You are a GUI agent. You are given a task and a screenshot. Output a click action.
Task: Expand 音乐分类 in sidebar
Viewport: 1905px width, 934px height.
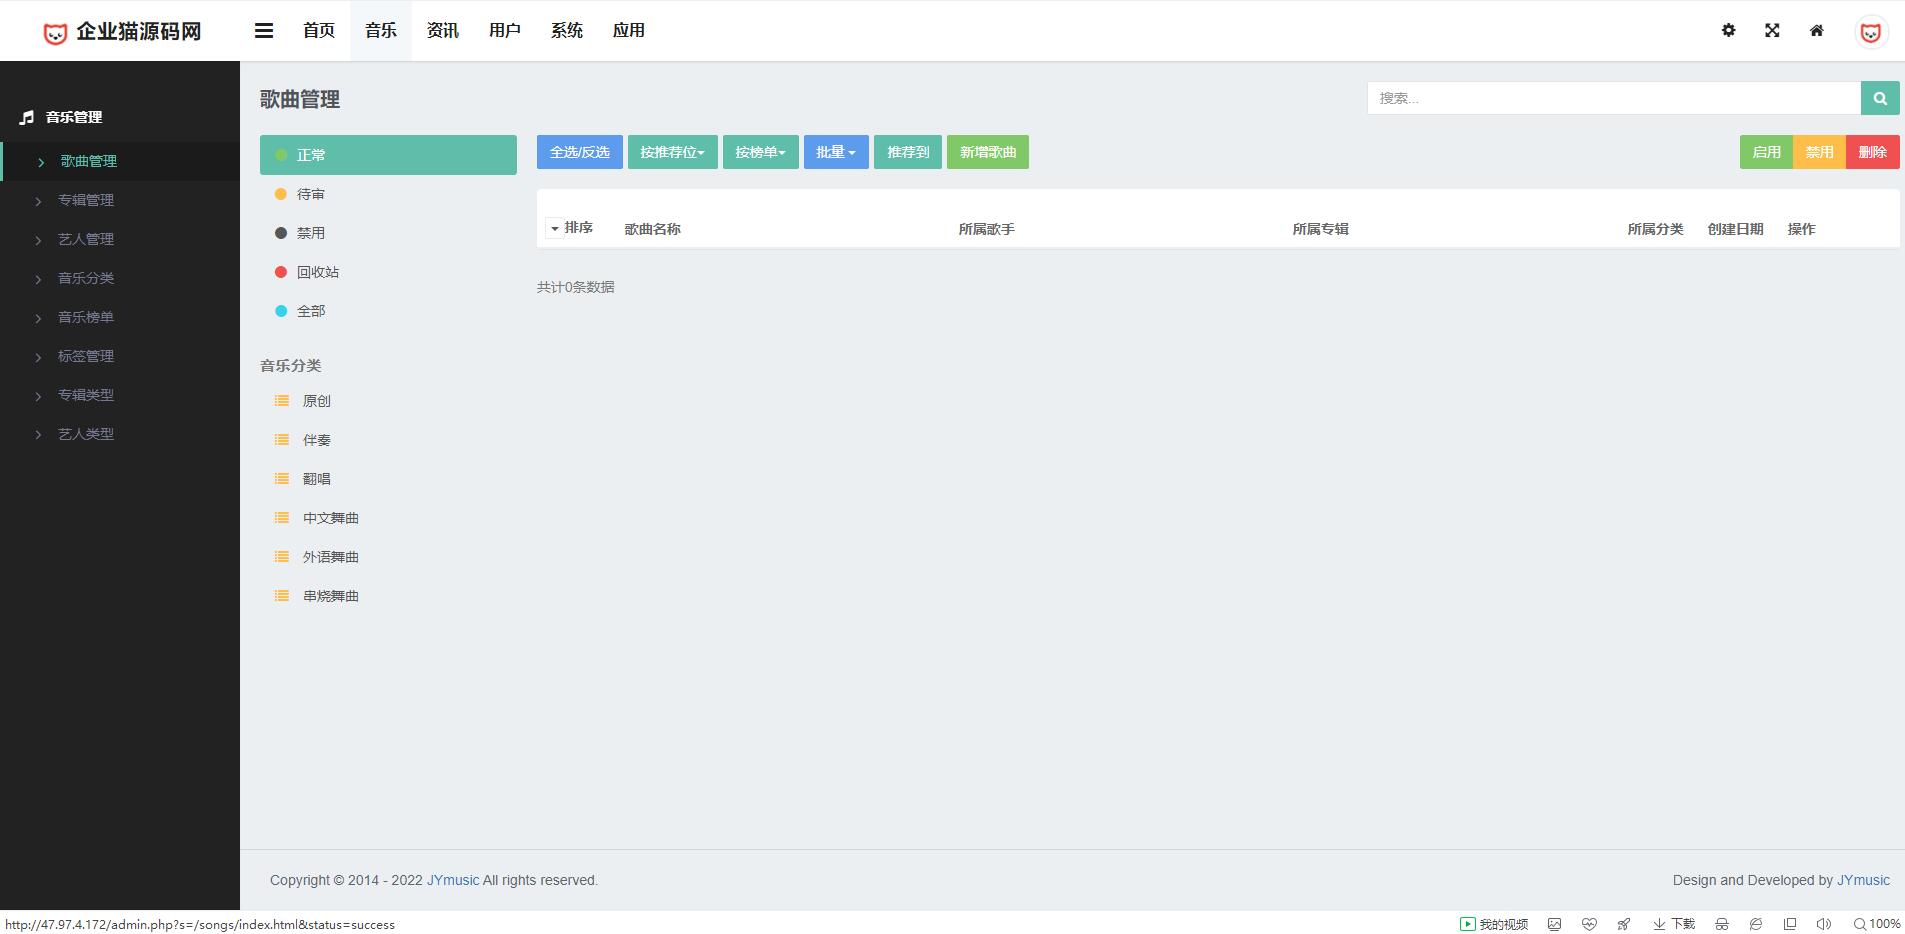point(120,278)
